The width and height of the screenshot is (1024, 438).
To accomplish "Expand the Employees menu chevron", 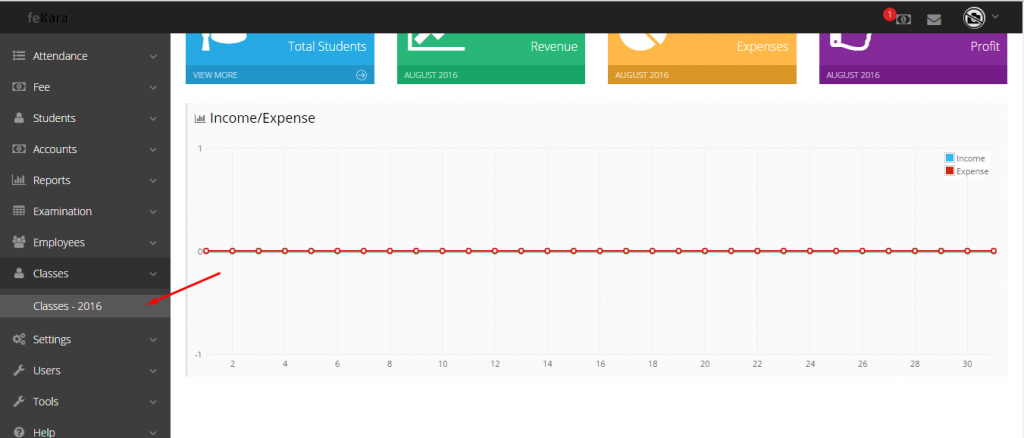I will coord(153,243).
